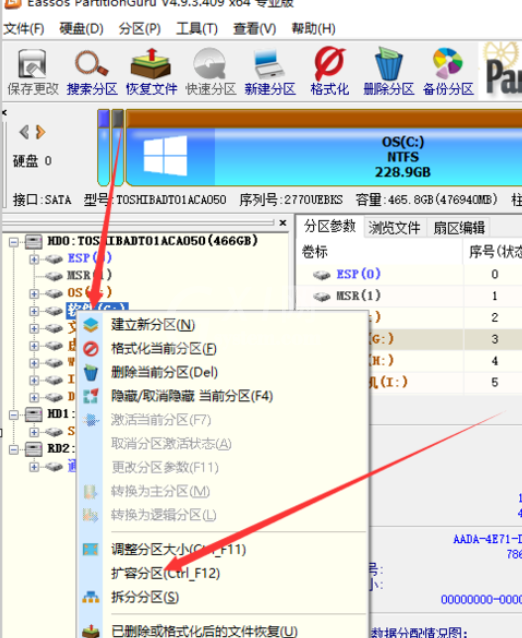Open the 查看(V) menu

point(255,29)
